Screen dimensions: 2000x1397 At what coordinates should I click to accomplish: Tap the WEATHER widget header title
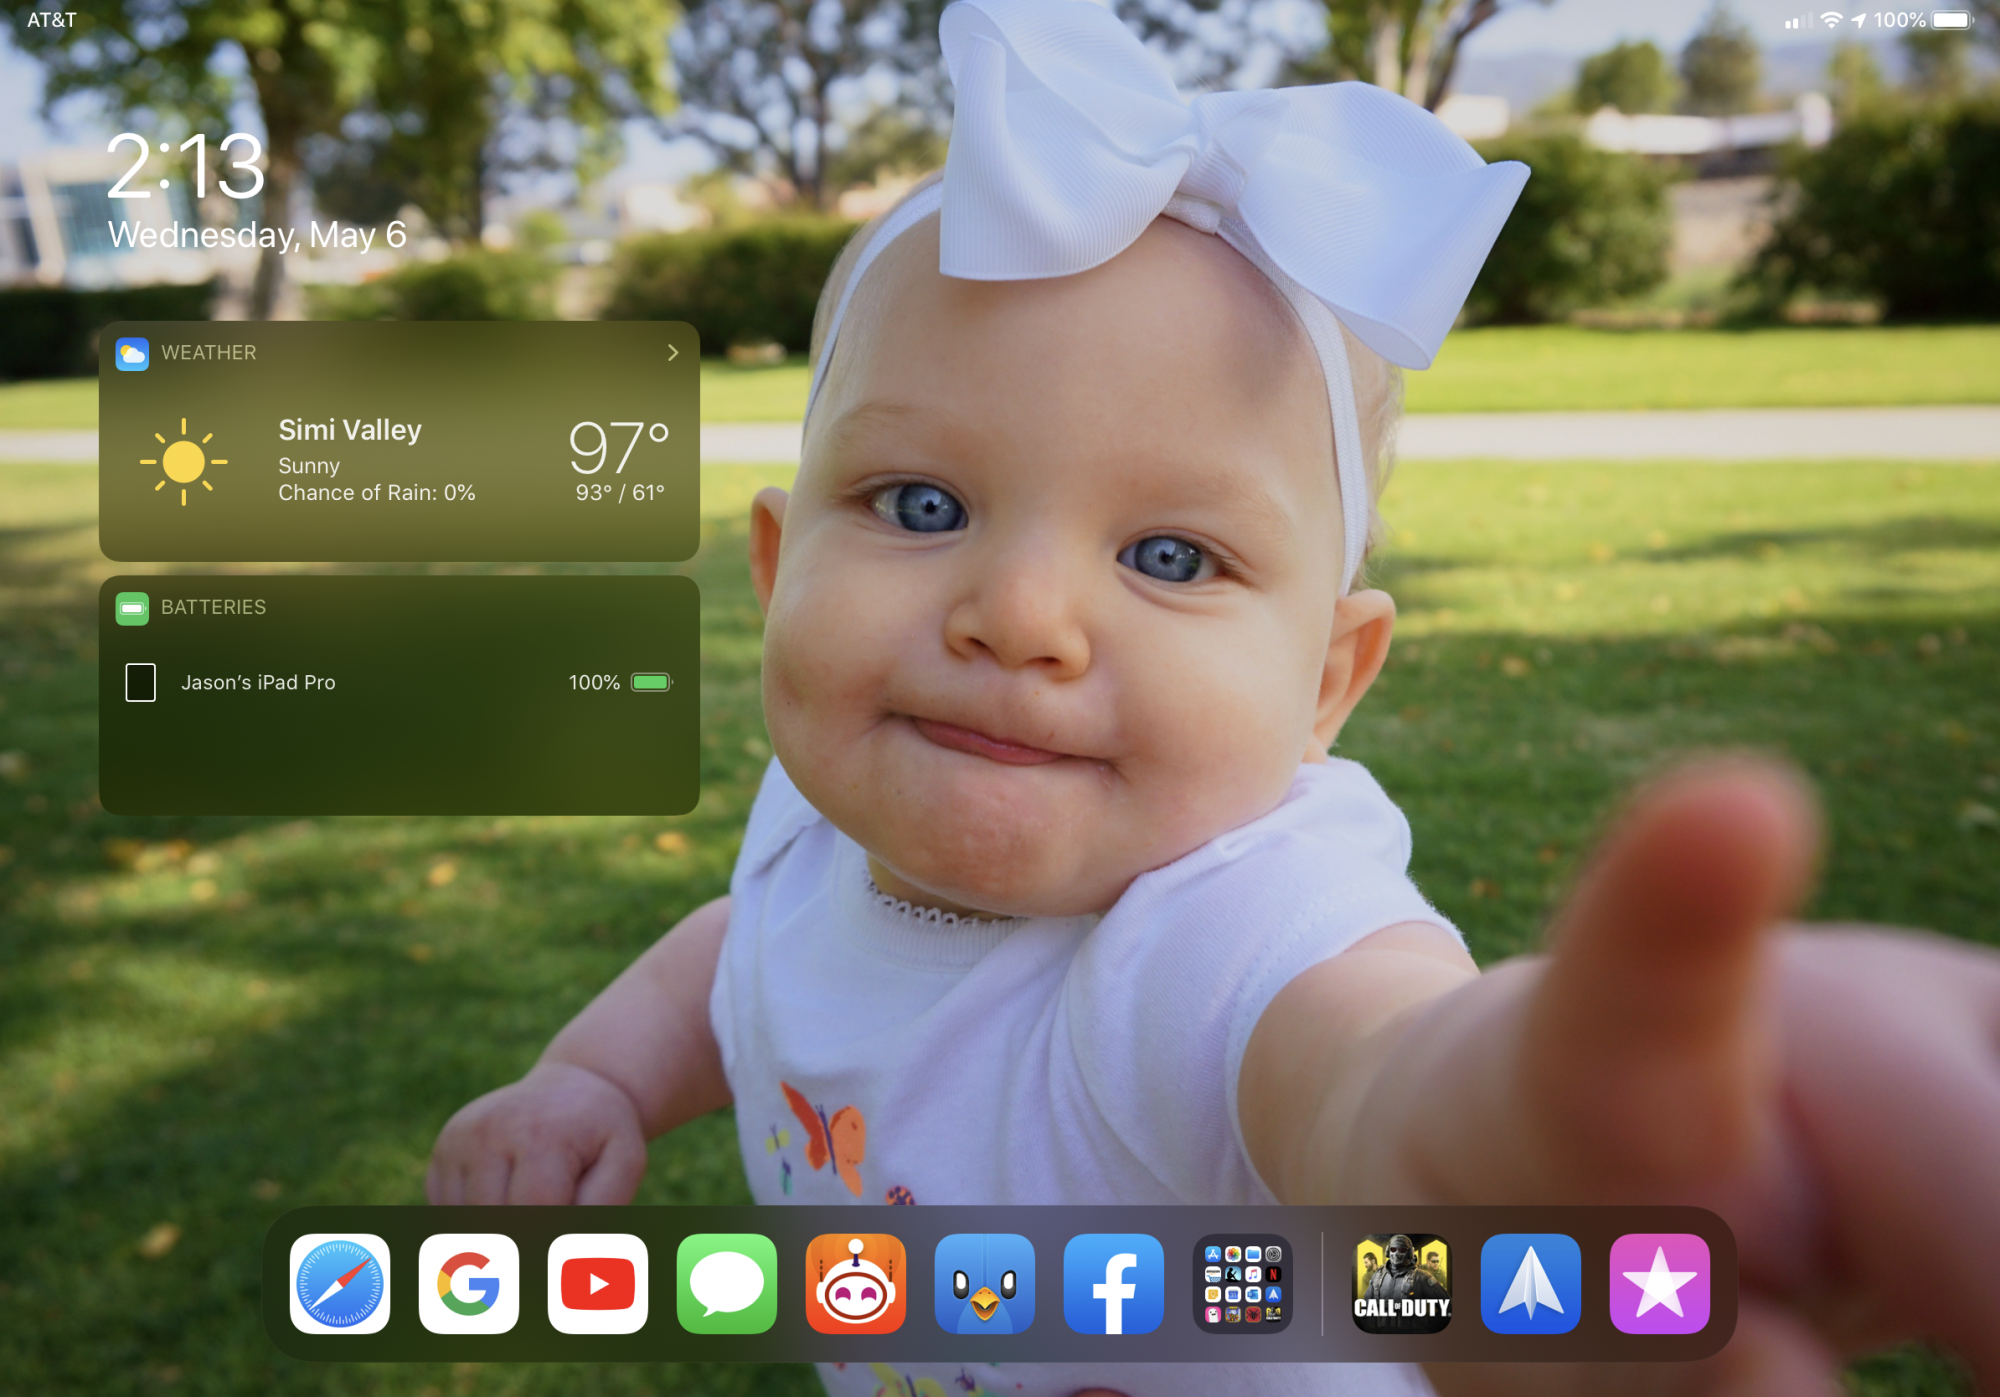coord(209,353)
